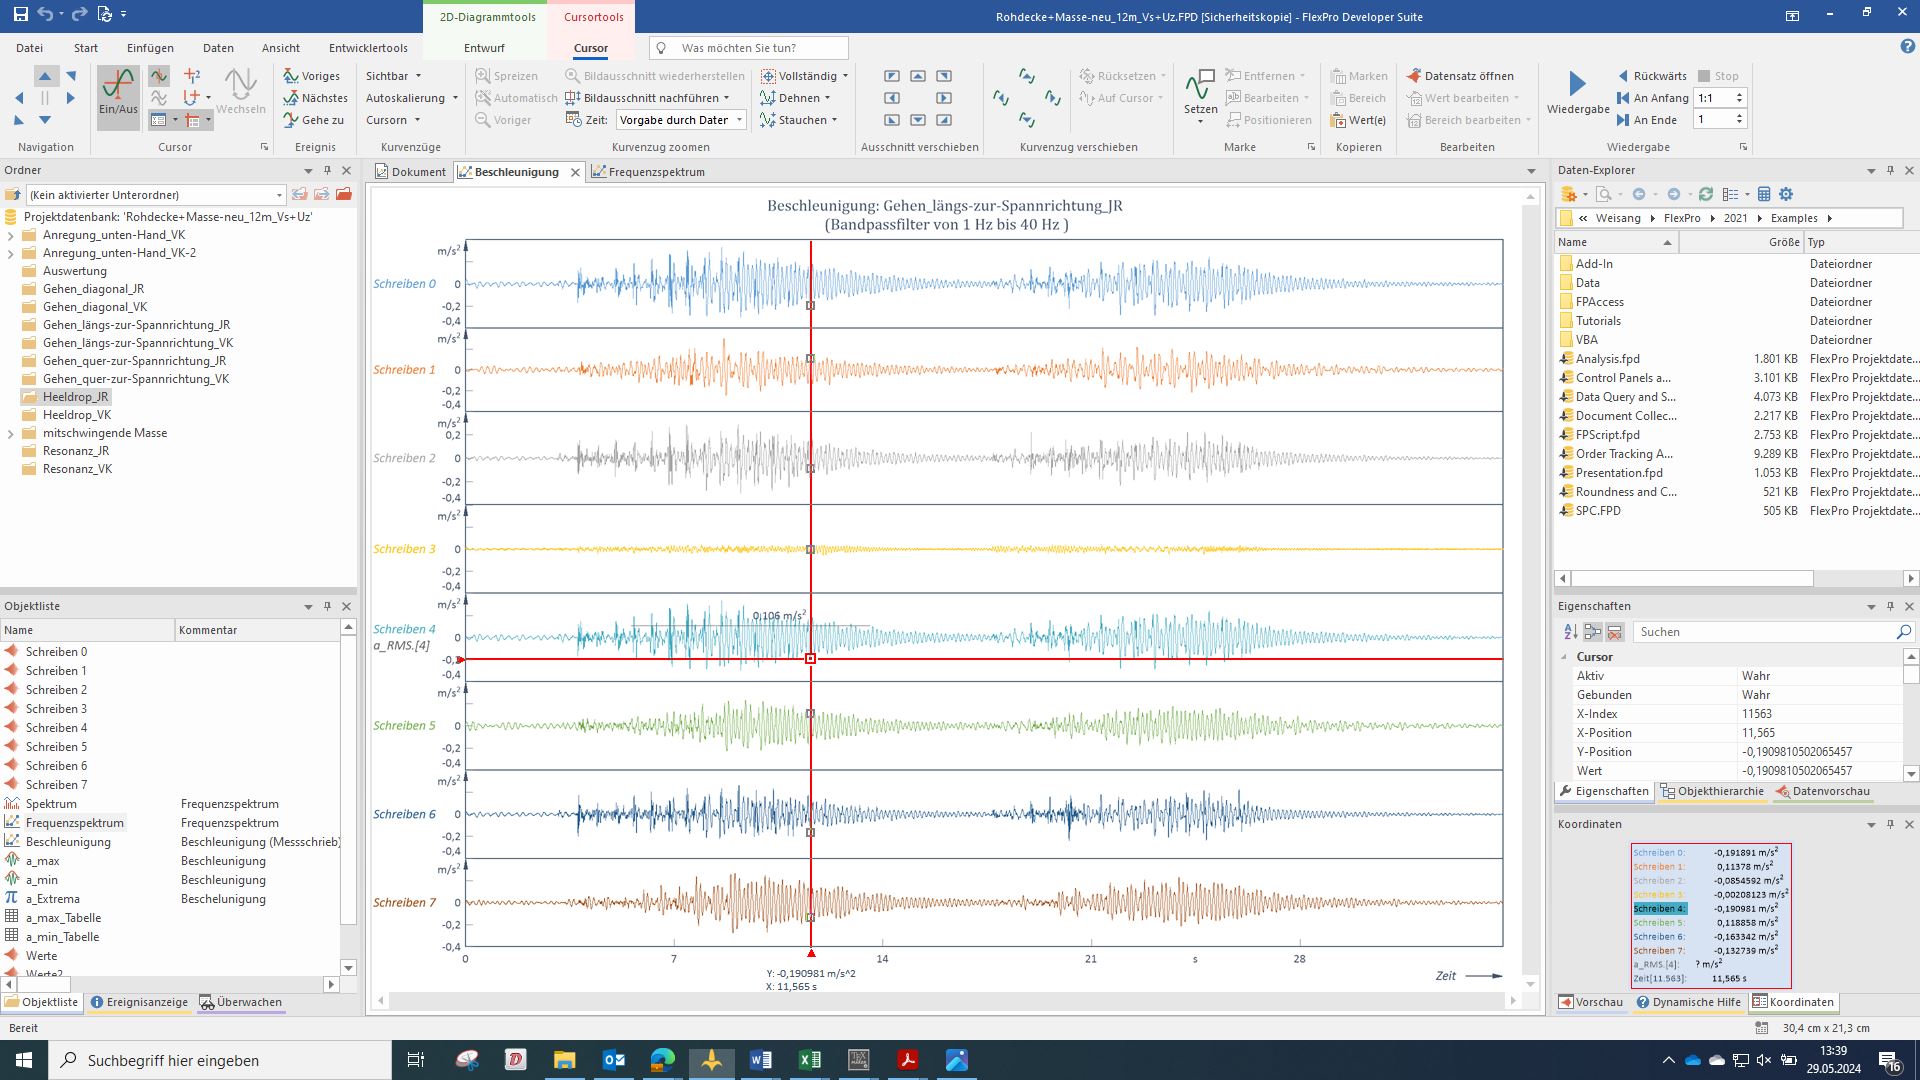The height and width of the screenshot is (1080, 1920).
Task: Click Voriges event button
Action: [x=312, y=76]
